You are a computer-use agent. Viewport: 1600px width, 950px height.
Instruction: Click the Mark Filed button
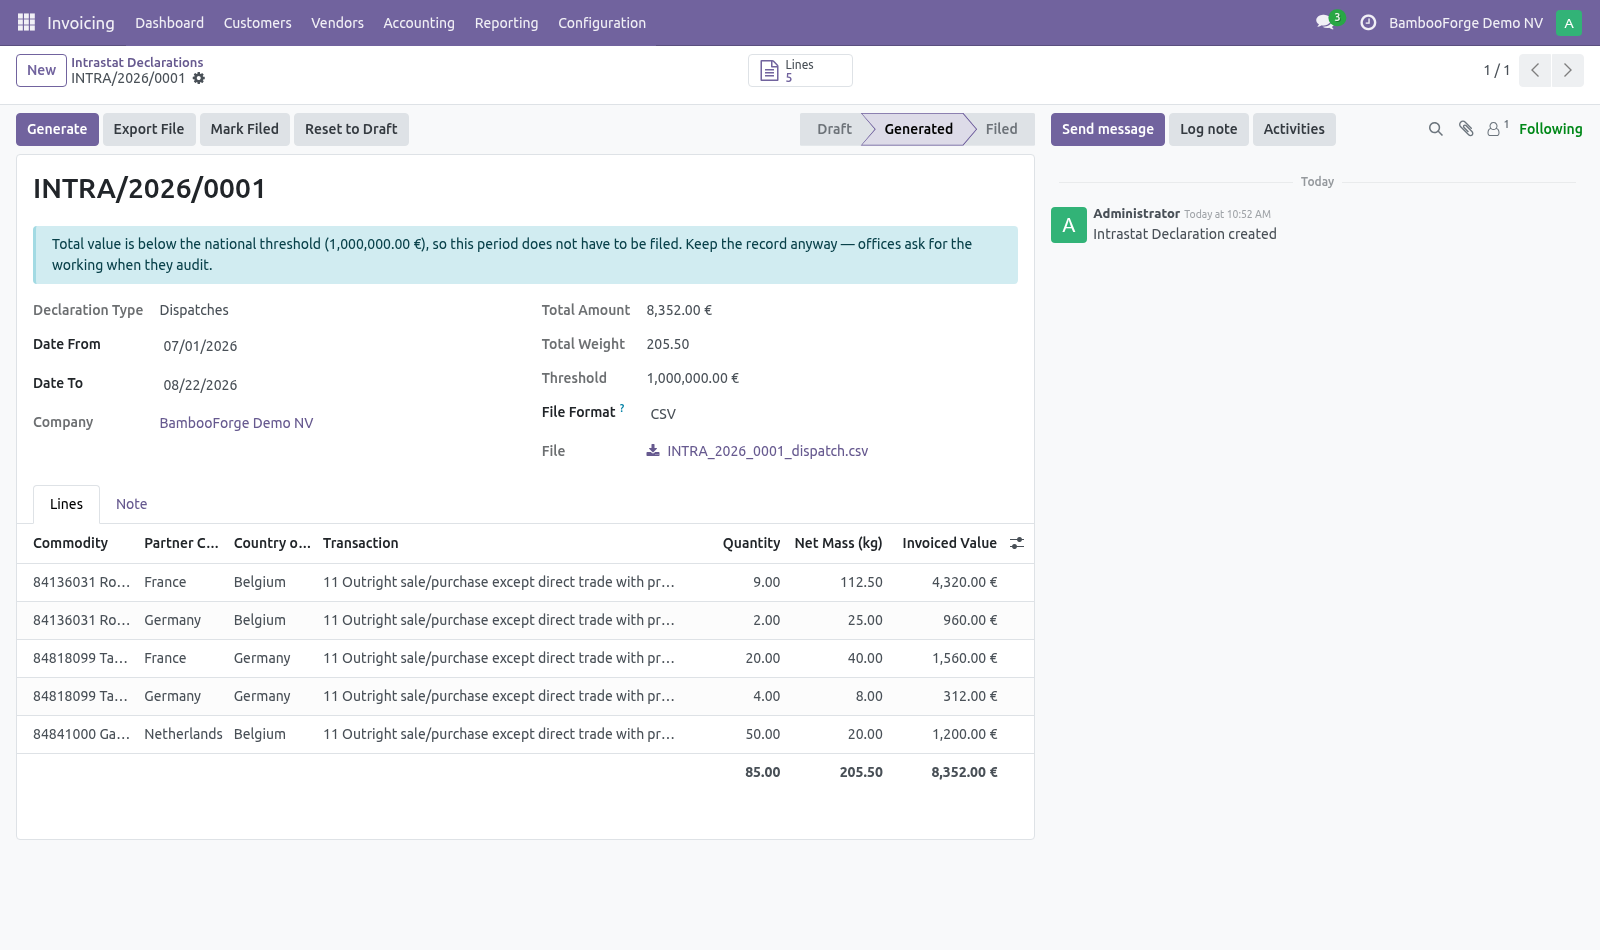245,129
